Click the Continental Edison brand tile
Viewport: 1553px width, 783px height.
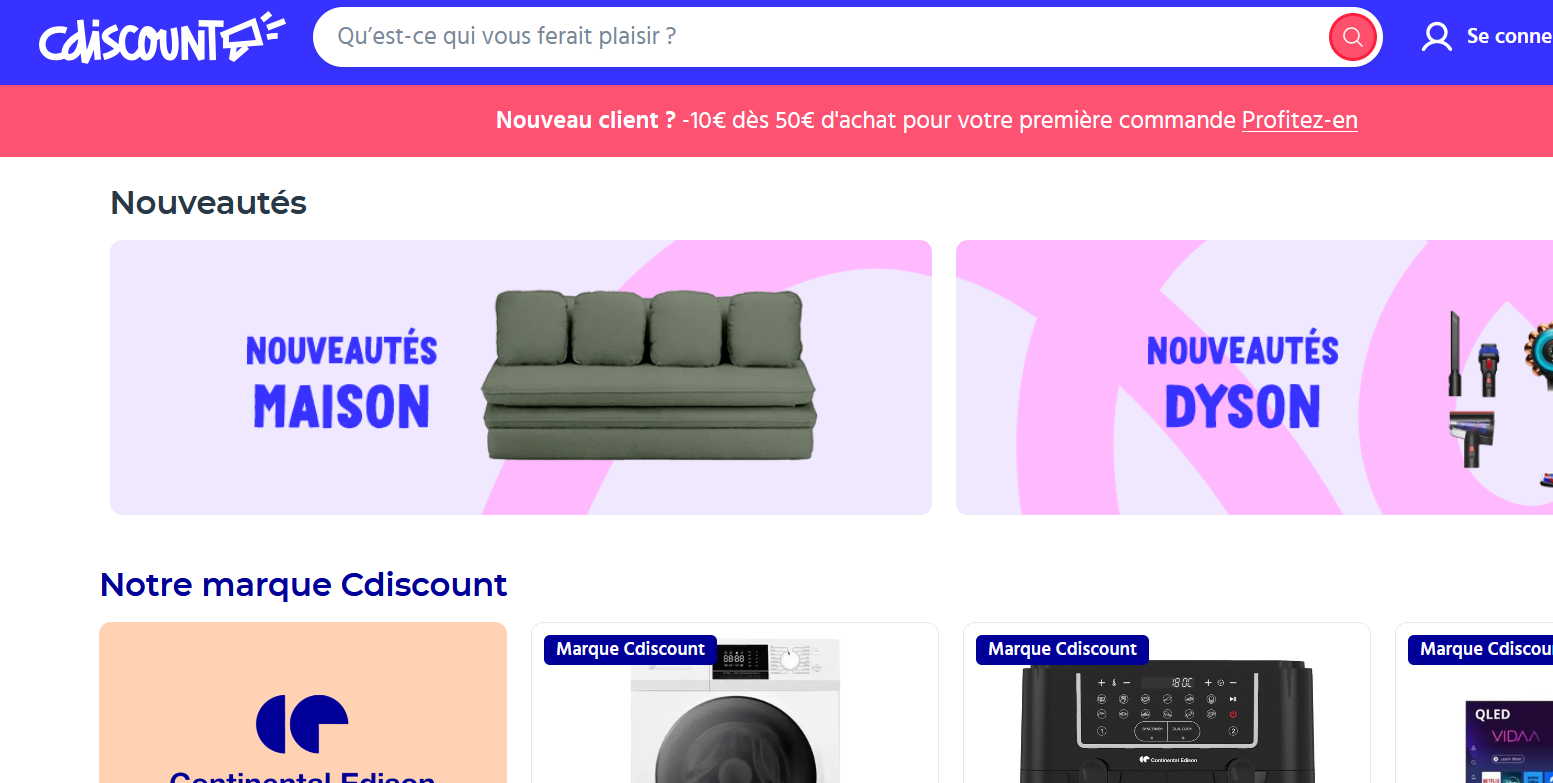[303, 703]
